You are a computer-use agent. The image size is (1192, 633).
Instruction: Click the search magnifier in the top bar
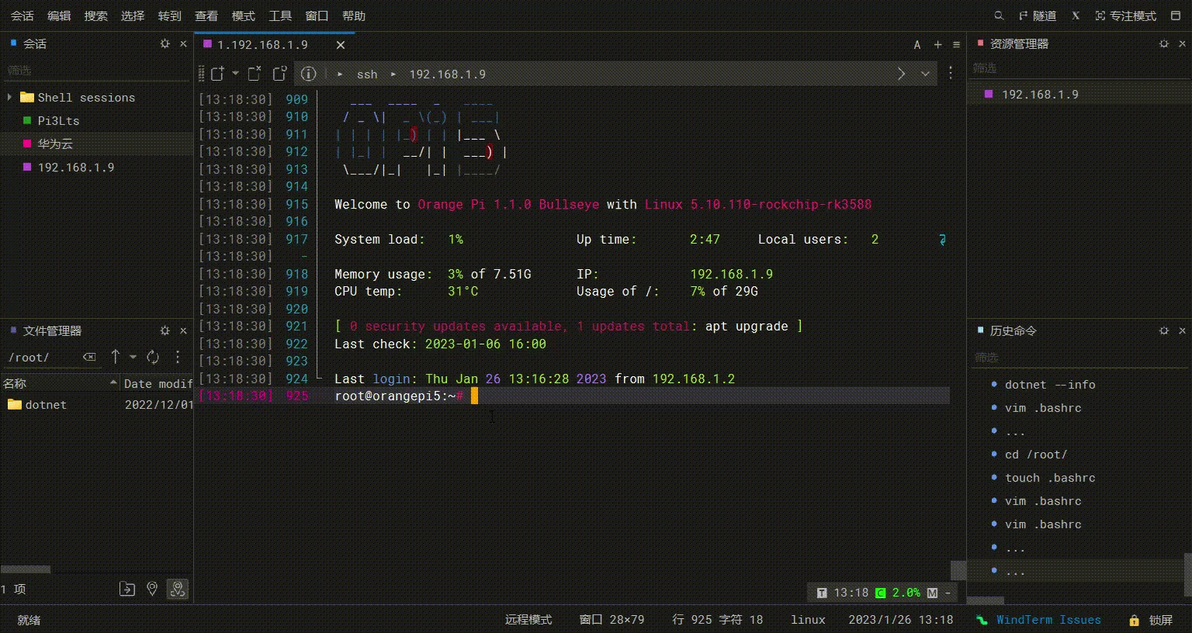coord(998,16)
